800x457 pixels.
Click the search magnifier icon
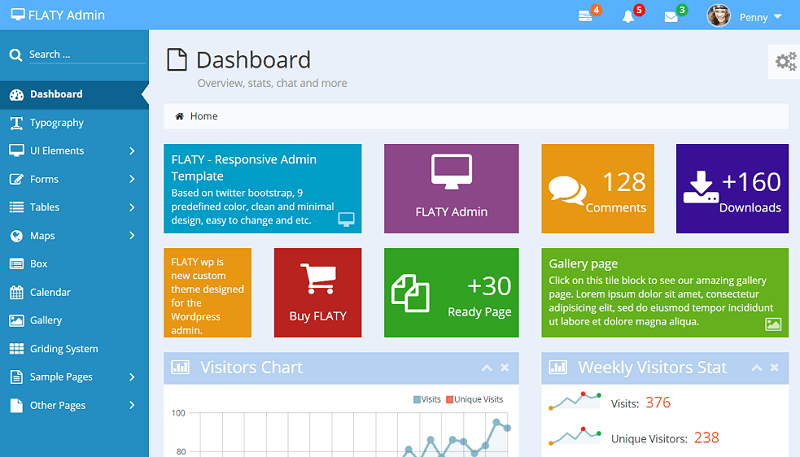[16, 55]
